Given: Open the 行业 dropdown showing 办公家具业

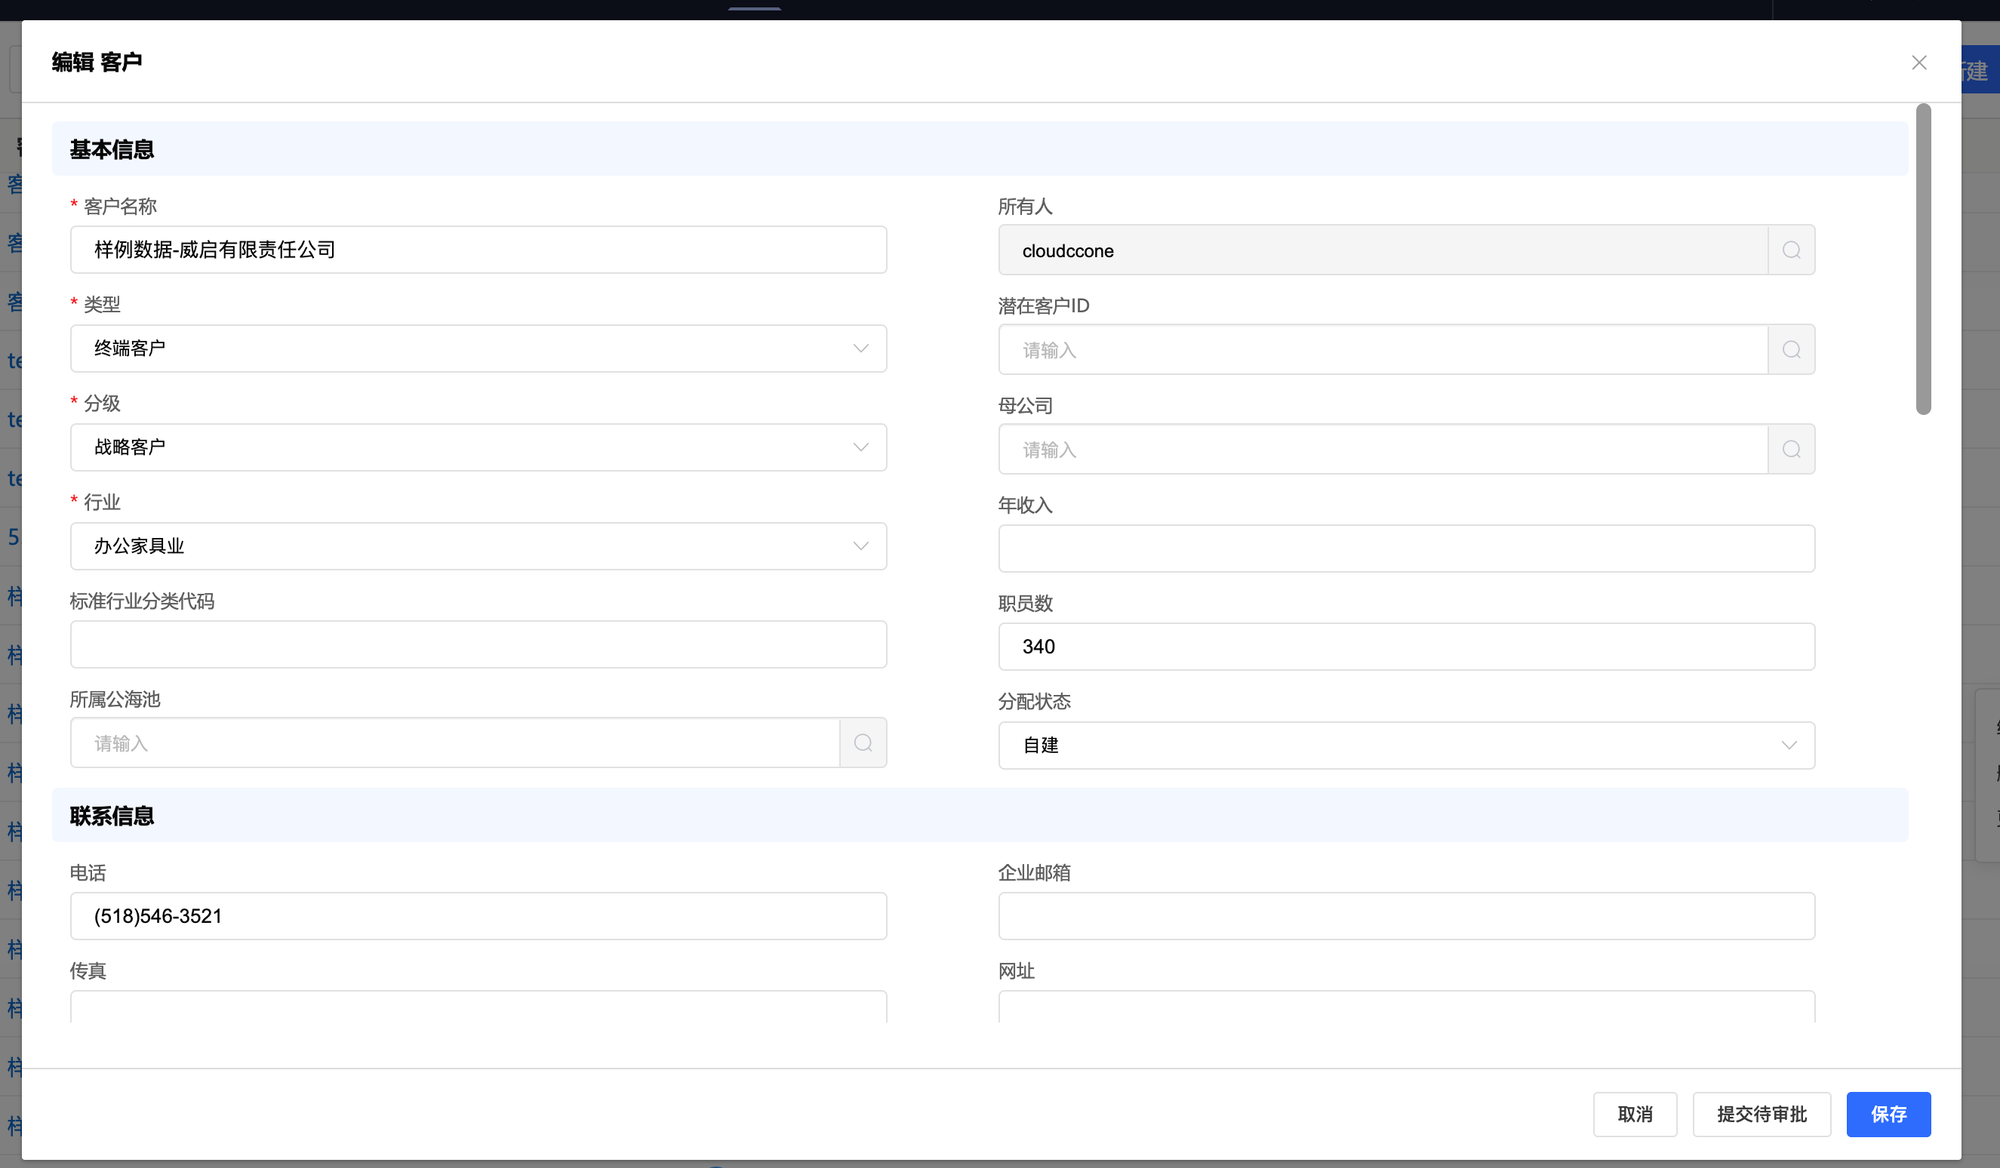Looking at the screenshot, I should 478,546.
